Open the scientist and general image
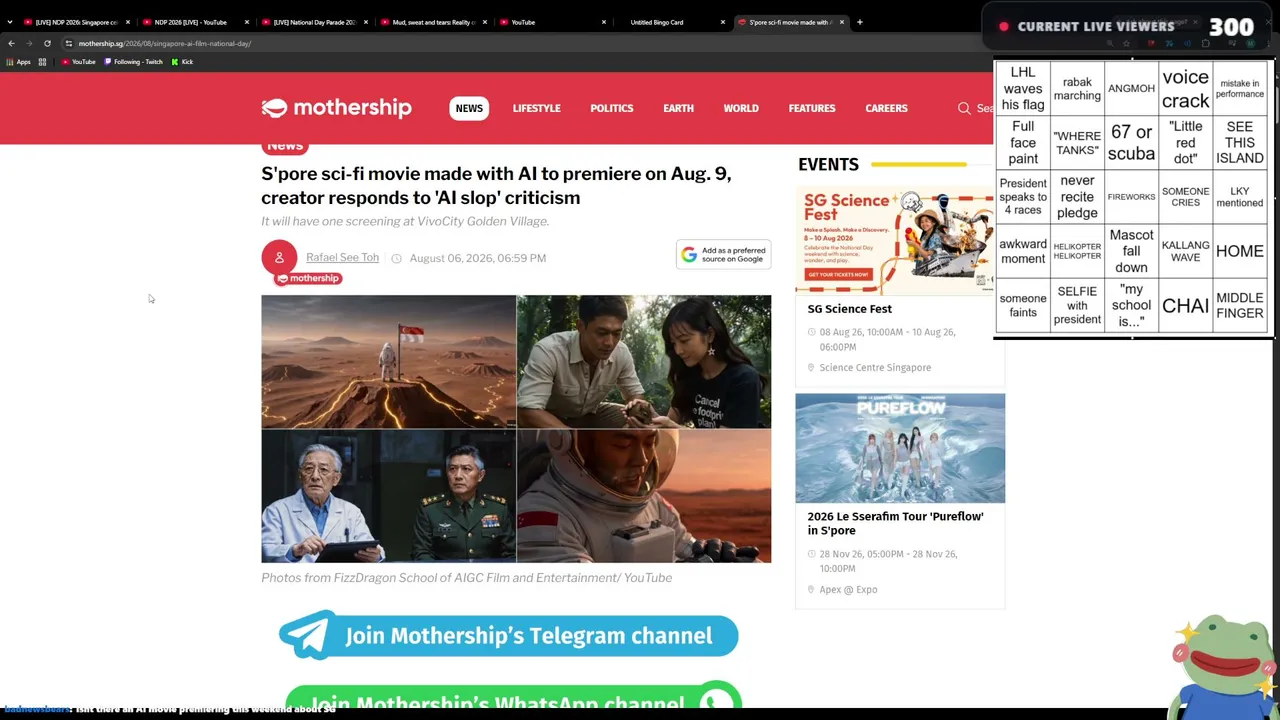The height and width of the screenshot is (720, 1280). [x=388, y=496]
